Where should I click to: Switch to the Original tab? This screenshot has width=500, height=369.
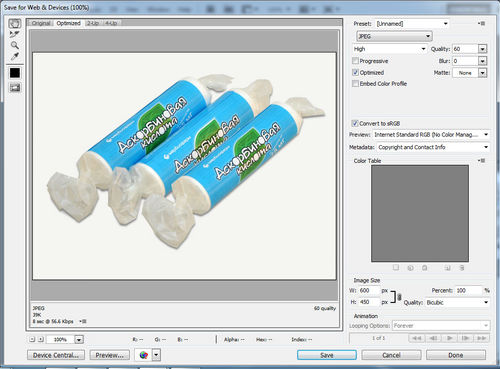pos(41,23)
